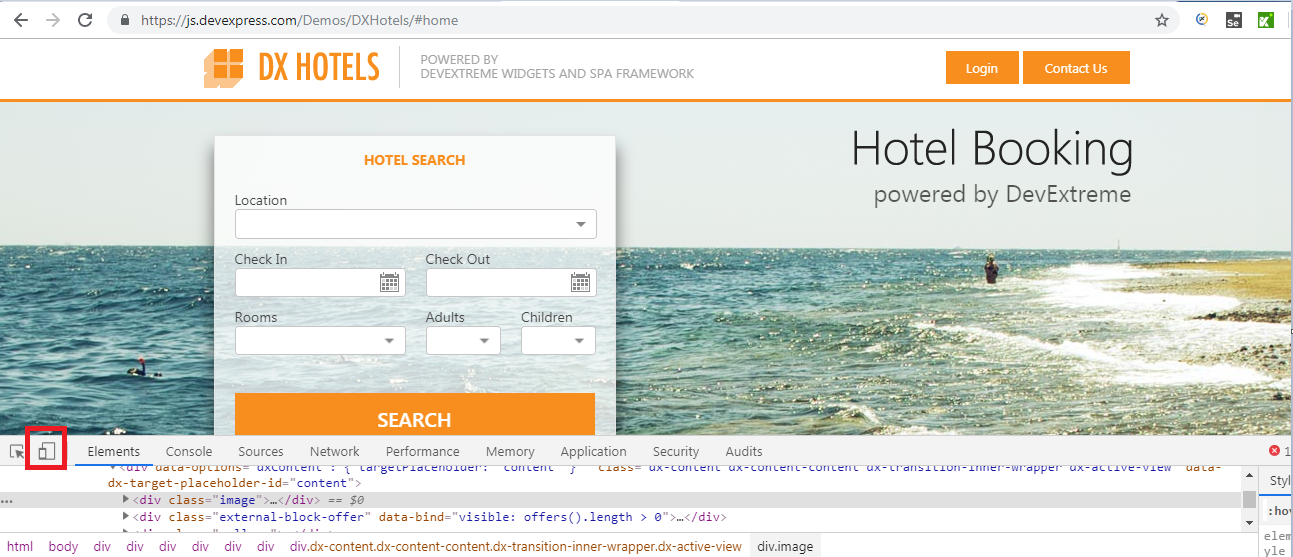The image size is (1293, 557).
Task: Click the Contact Us button
Action: point(1075,68)
